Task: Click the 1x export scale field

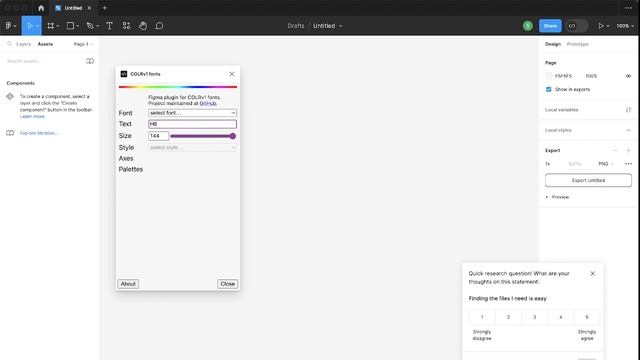Action: (548, 164)
